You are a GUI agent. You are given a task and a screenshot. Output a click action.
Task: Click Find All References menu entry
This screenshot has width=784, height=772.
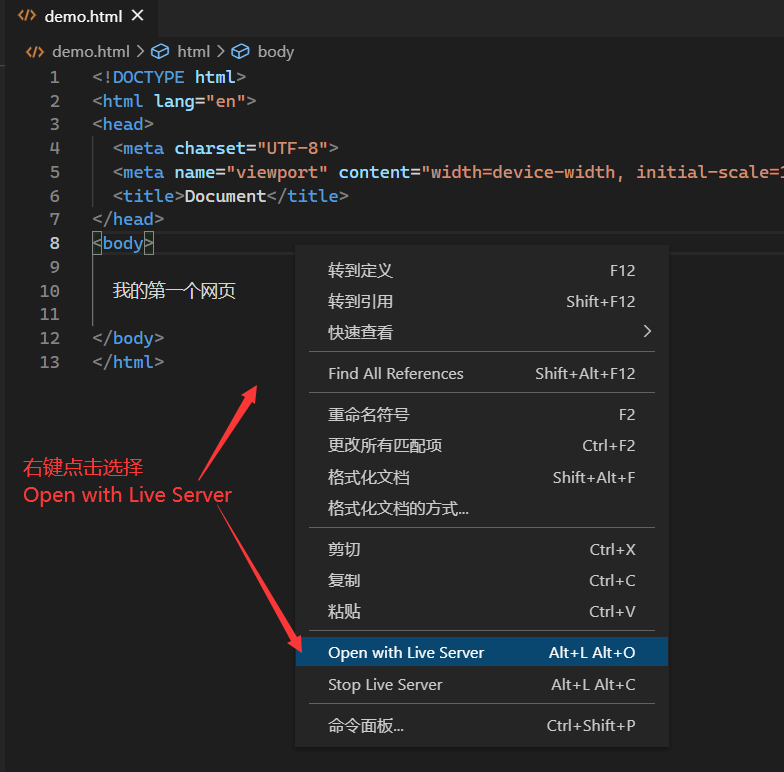tap(396, 374)
